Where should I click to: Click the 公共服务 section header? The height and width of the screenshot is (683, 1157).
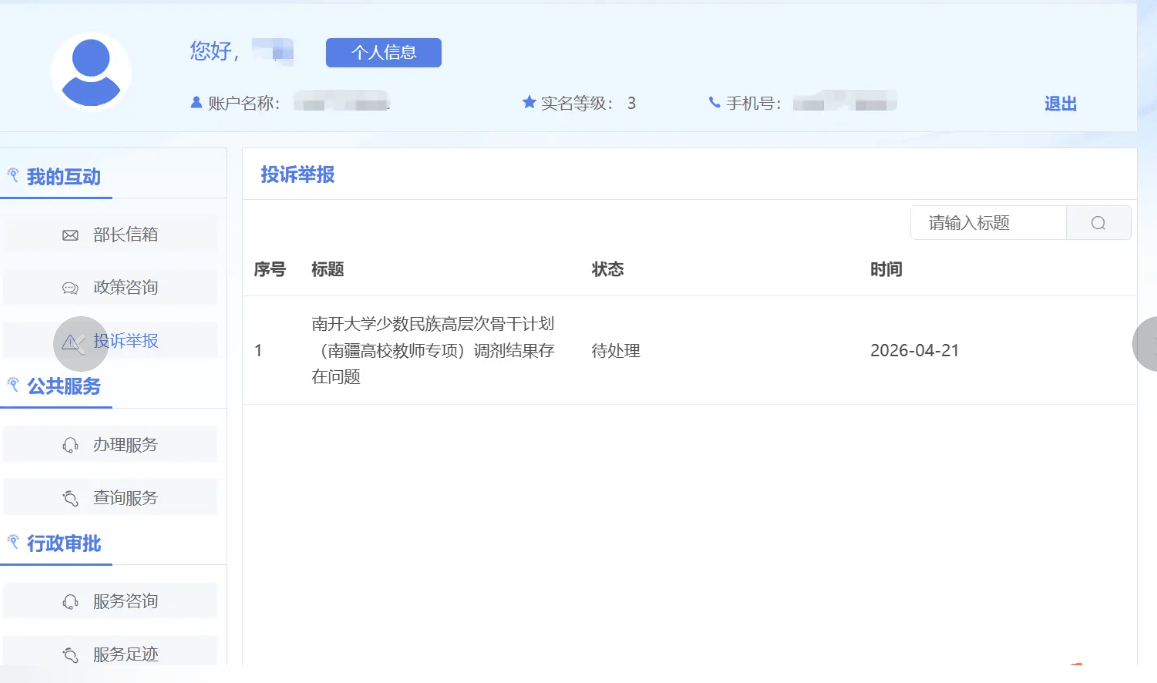pyautogui.click(x=63, y=386)
